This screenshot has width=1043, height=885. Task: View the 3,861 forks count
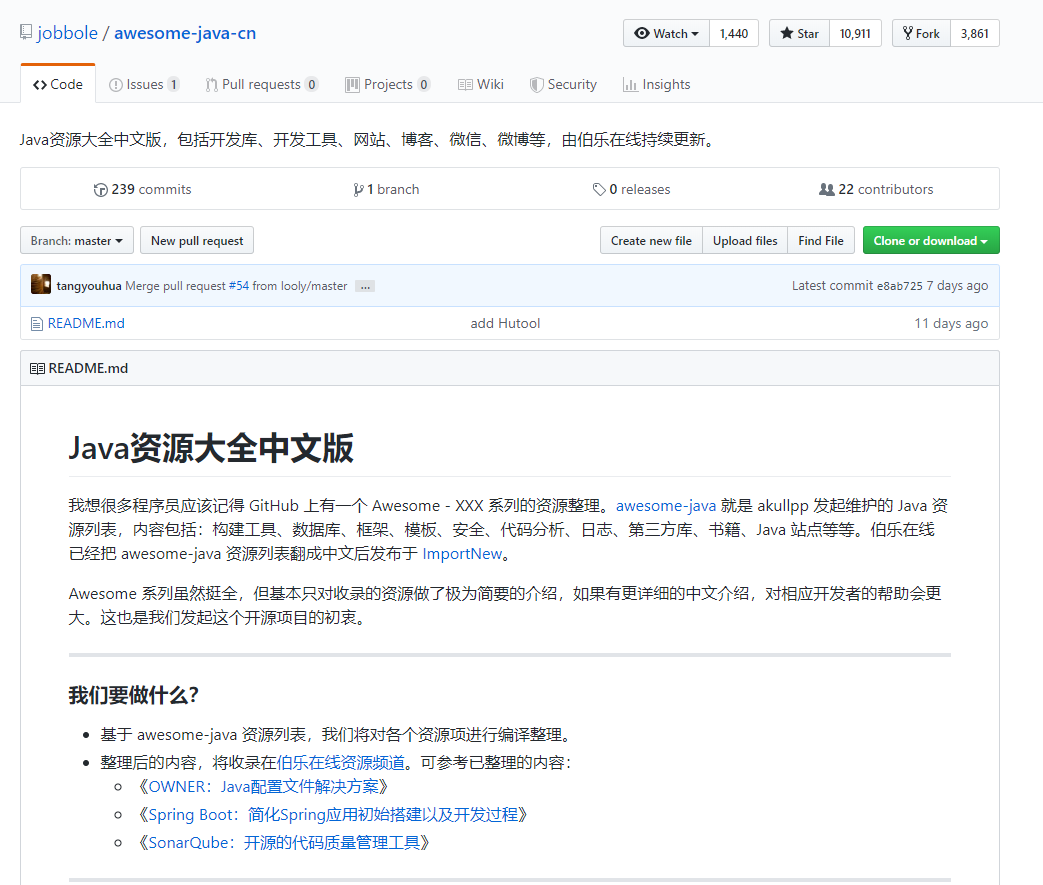[974, 33]
